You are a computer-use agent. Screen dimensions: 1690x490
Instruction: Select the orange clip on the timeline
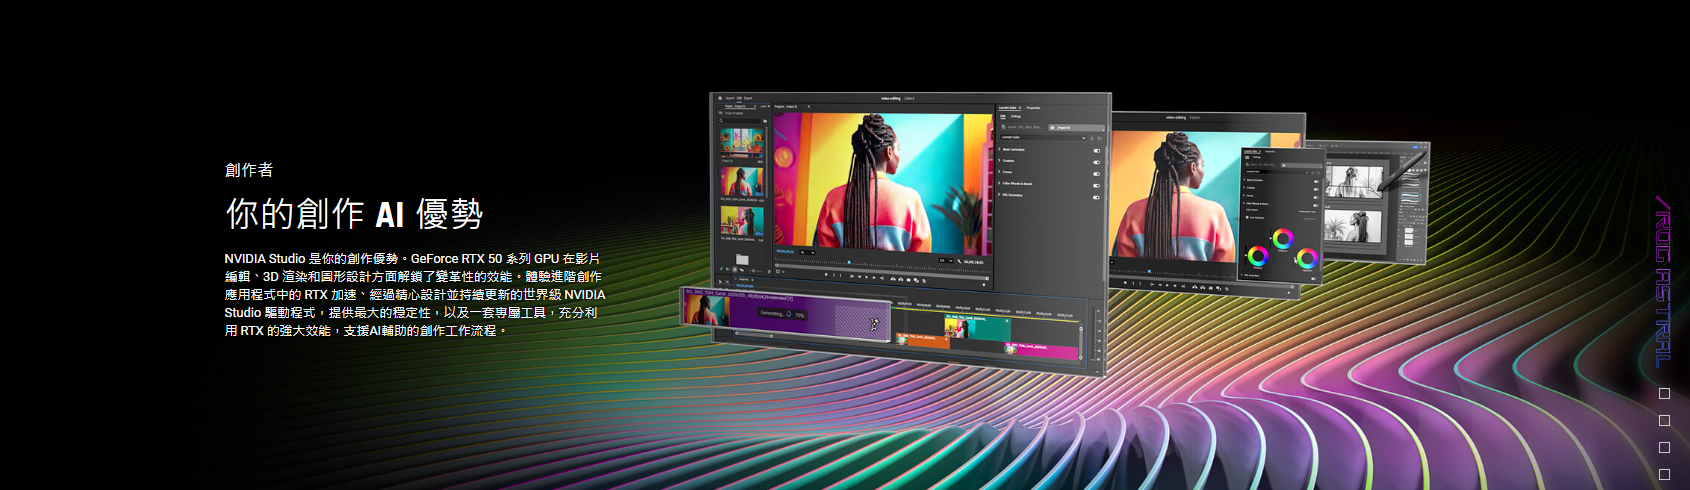(923, 341)
